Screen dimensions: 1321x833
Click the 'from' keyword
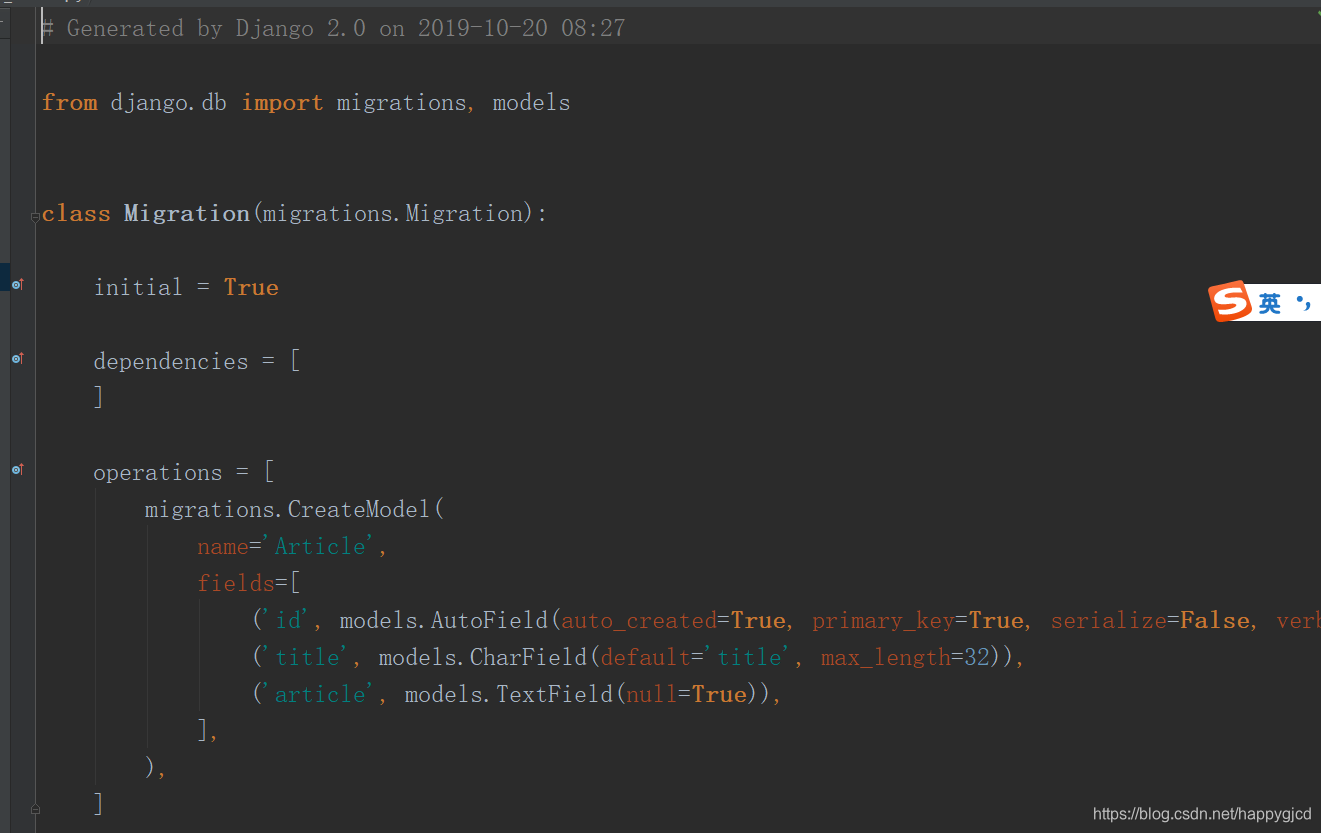tap(70, 103)
